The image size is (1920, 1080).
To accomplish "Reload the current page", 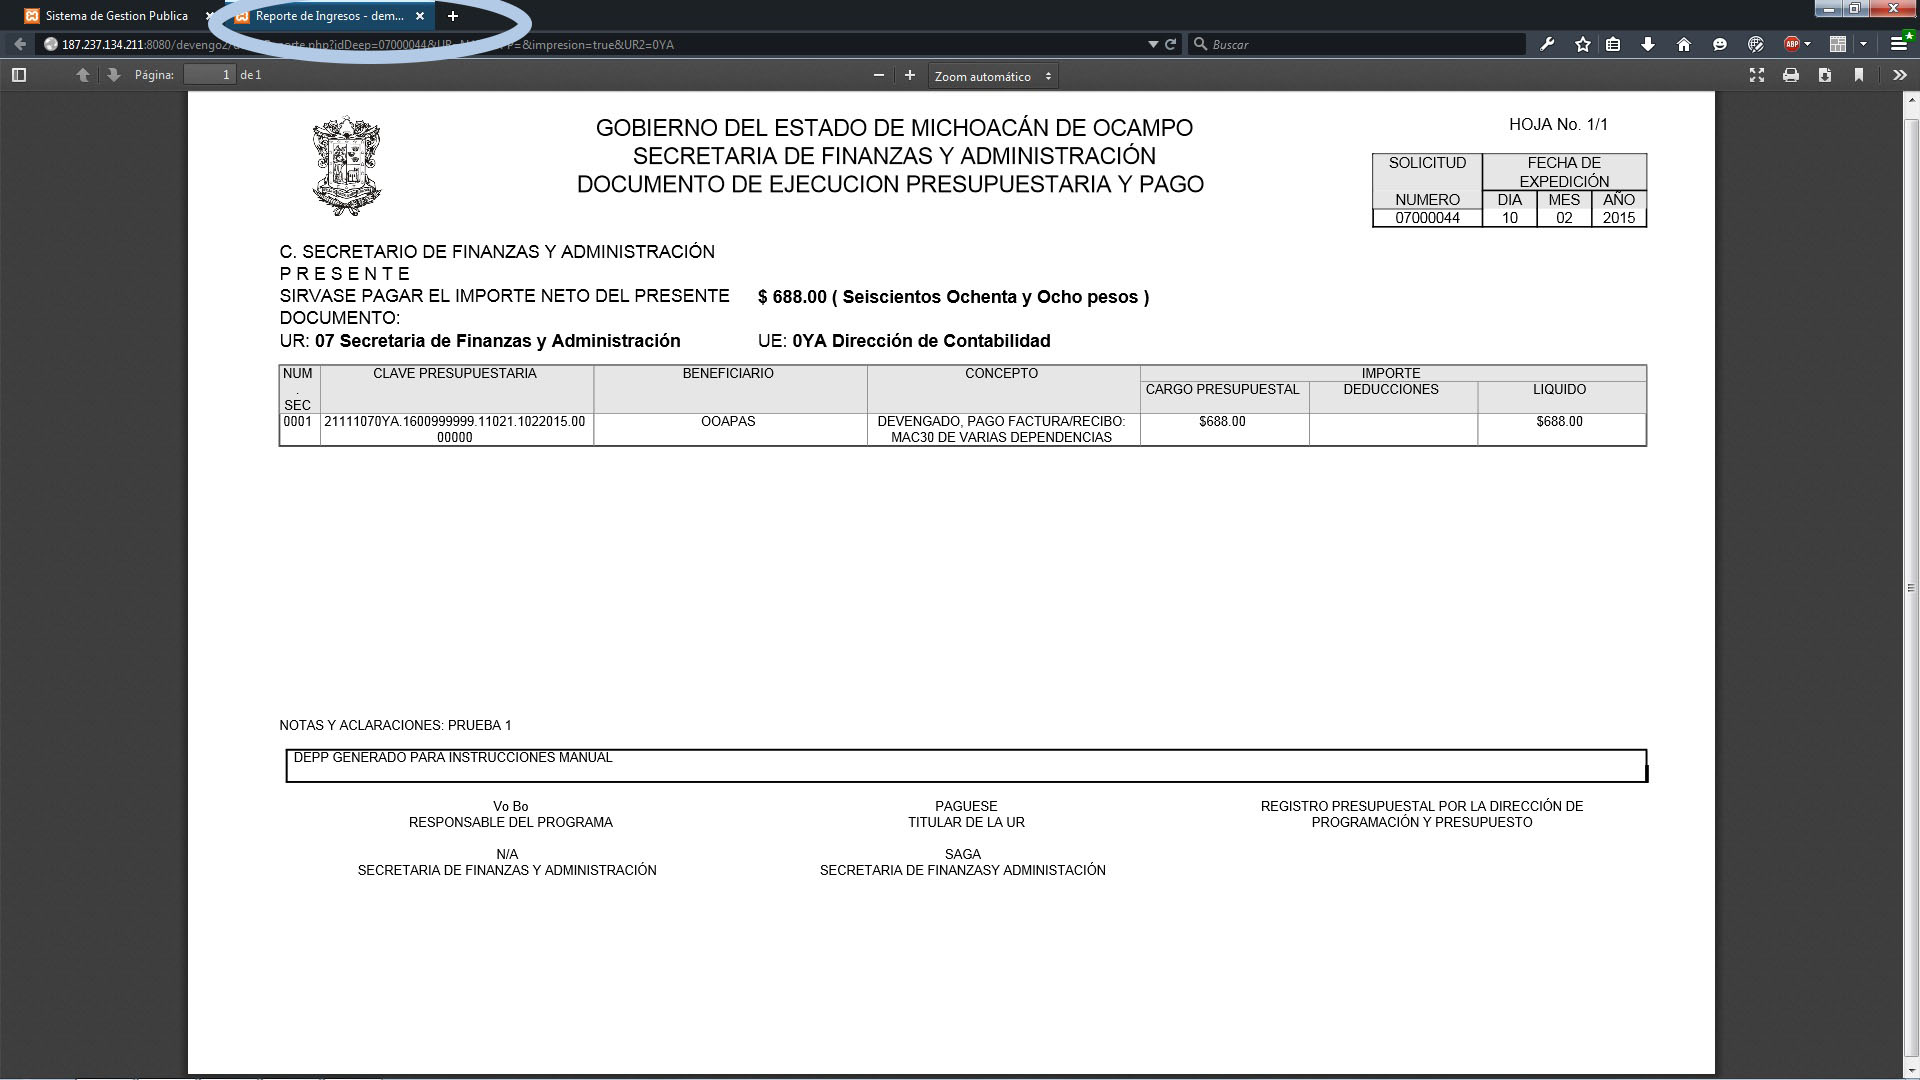I will point(1170,44).
